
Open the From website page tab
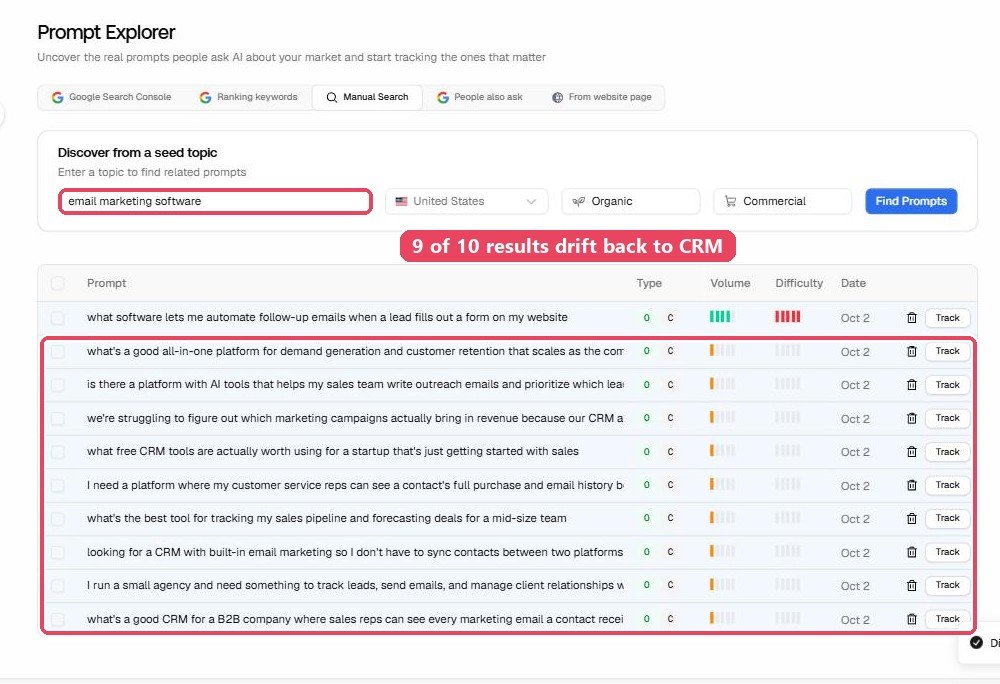[x=602, y=97]
